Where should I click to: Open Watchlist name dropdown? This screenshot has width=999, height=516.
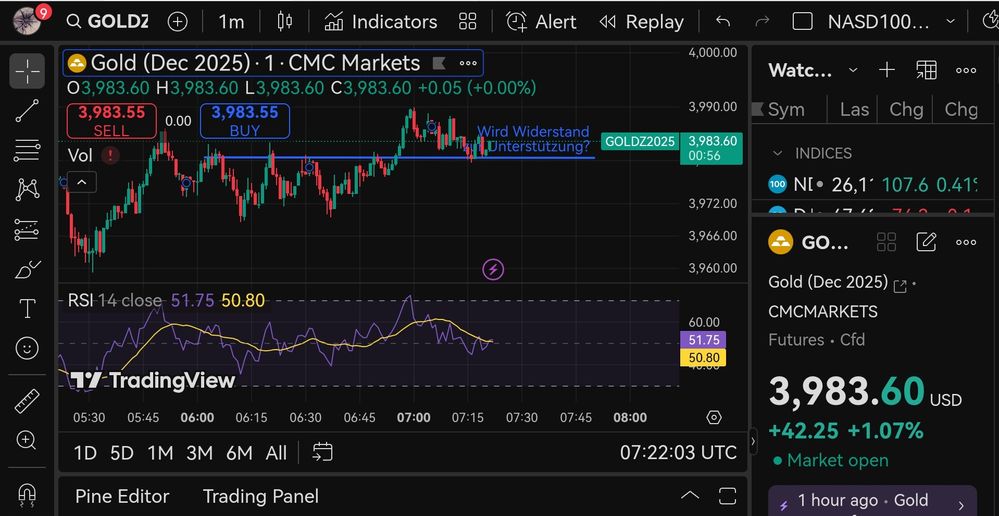[813, 70]
